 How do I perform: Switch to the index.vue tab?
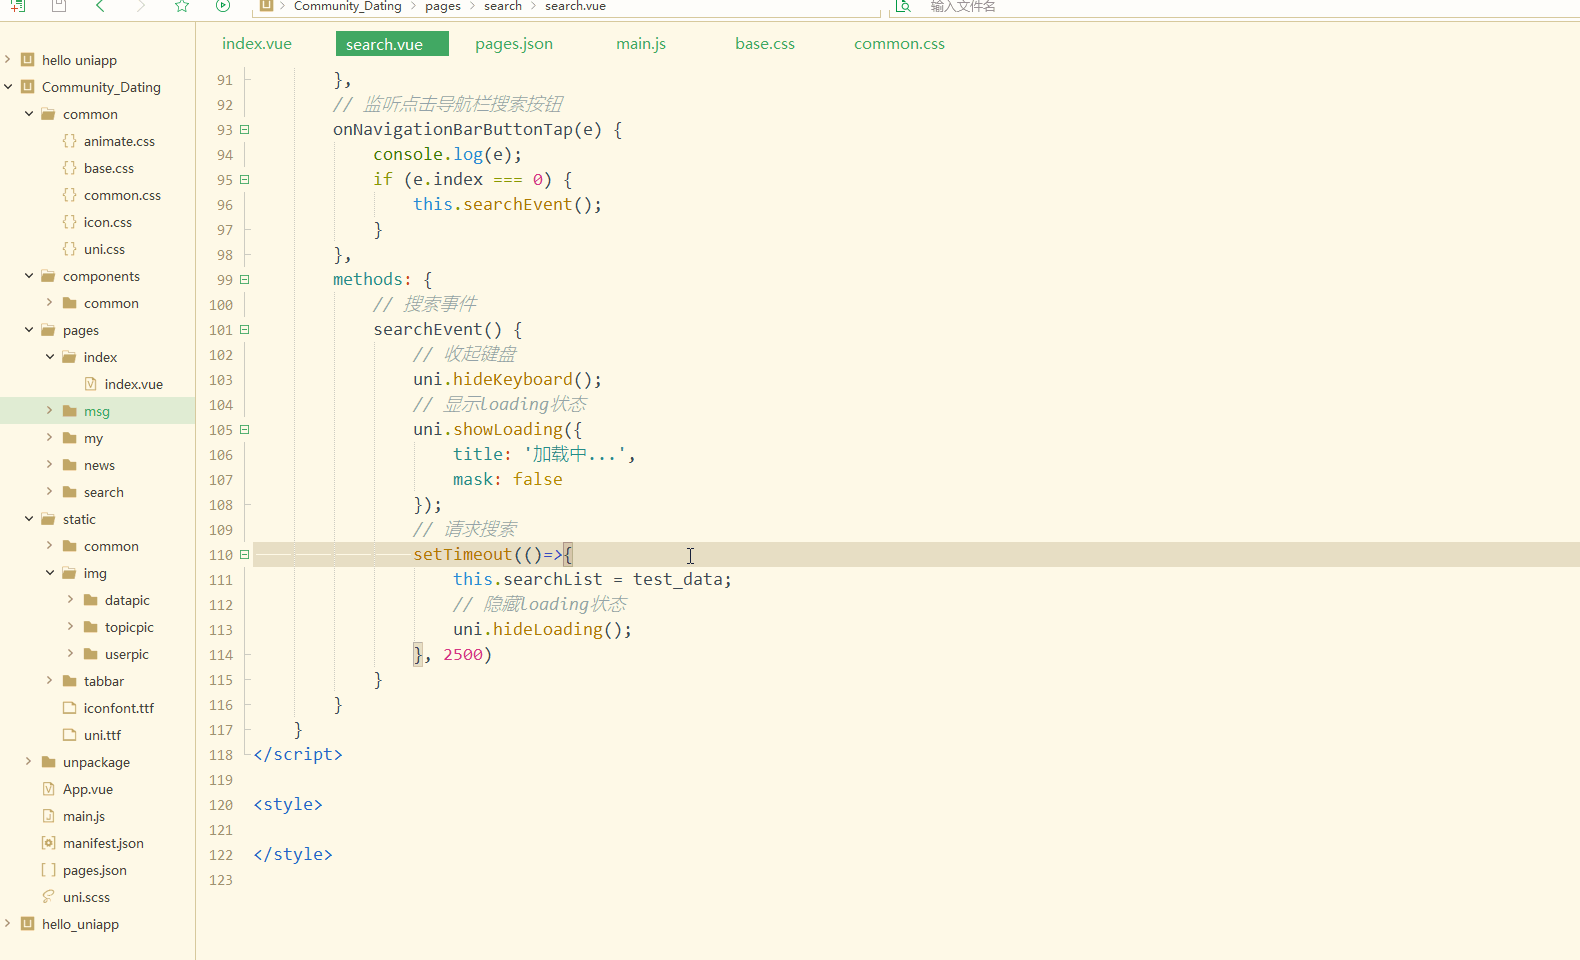257,44
